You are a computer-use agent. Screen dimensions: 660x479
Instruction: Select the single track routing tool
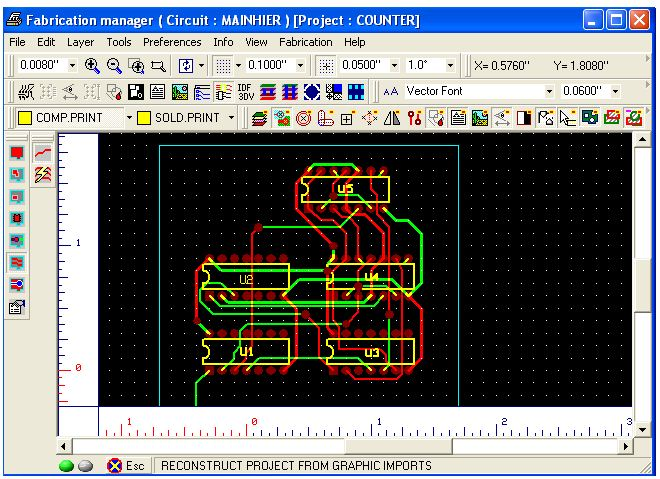[43, 152]
